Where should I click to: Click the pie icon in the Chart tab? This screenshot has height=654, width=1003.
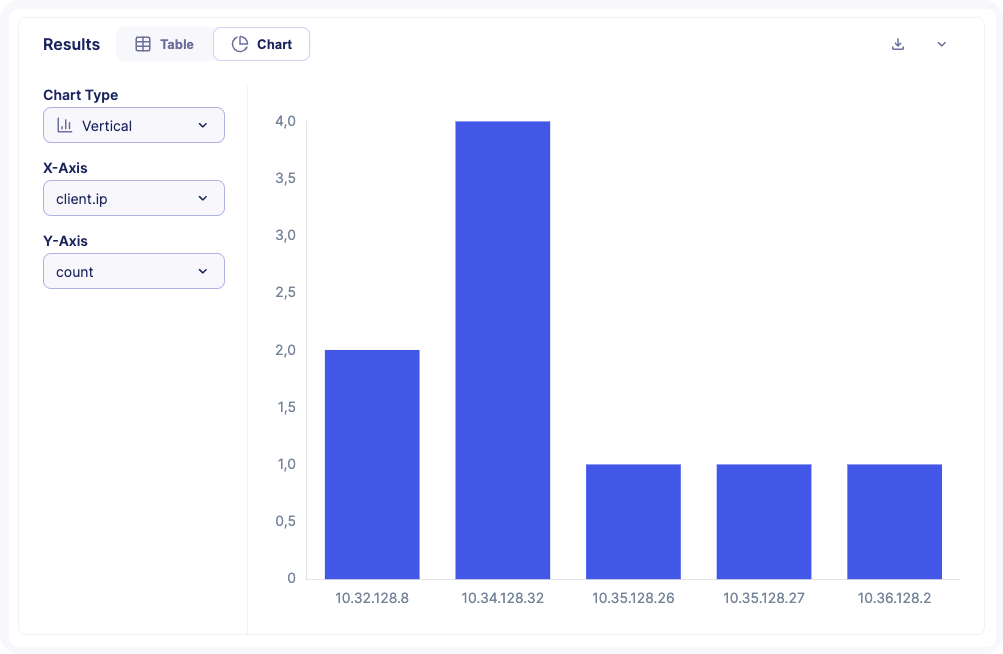click(x=240, y=44)
